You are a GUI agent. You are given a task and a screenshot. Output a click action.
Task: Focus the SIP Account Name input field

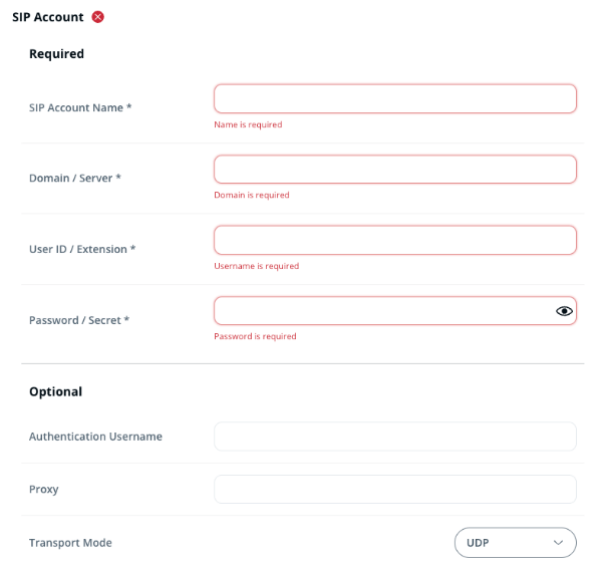[395, 99]
